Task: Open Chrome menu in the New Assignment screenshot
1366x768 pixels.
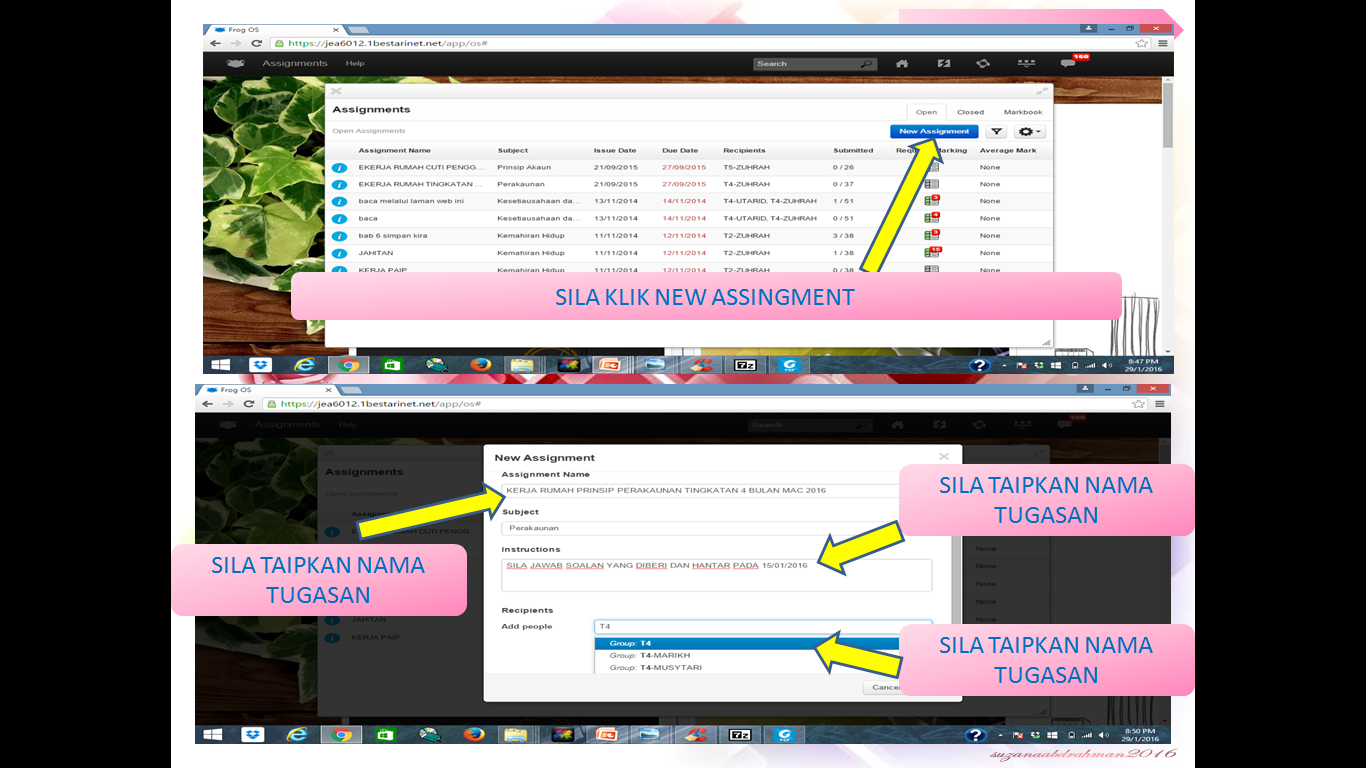Action: [1161, 404]
